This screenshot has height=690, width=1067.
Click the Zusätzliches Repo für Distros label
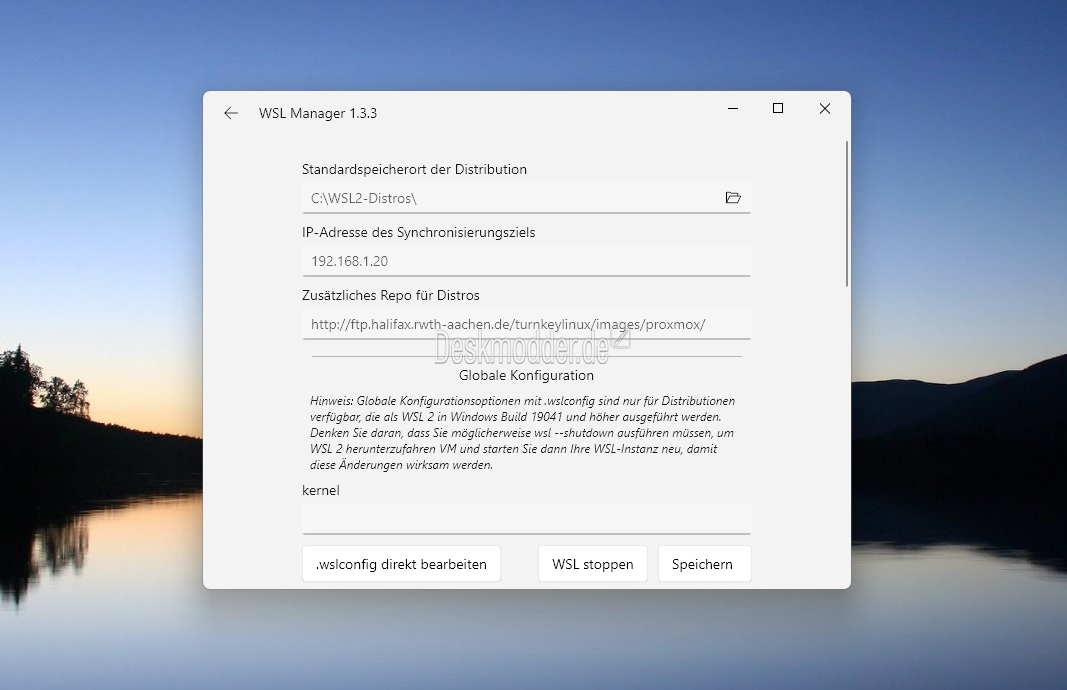coord(391,295)
